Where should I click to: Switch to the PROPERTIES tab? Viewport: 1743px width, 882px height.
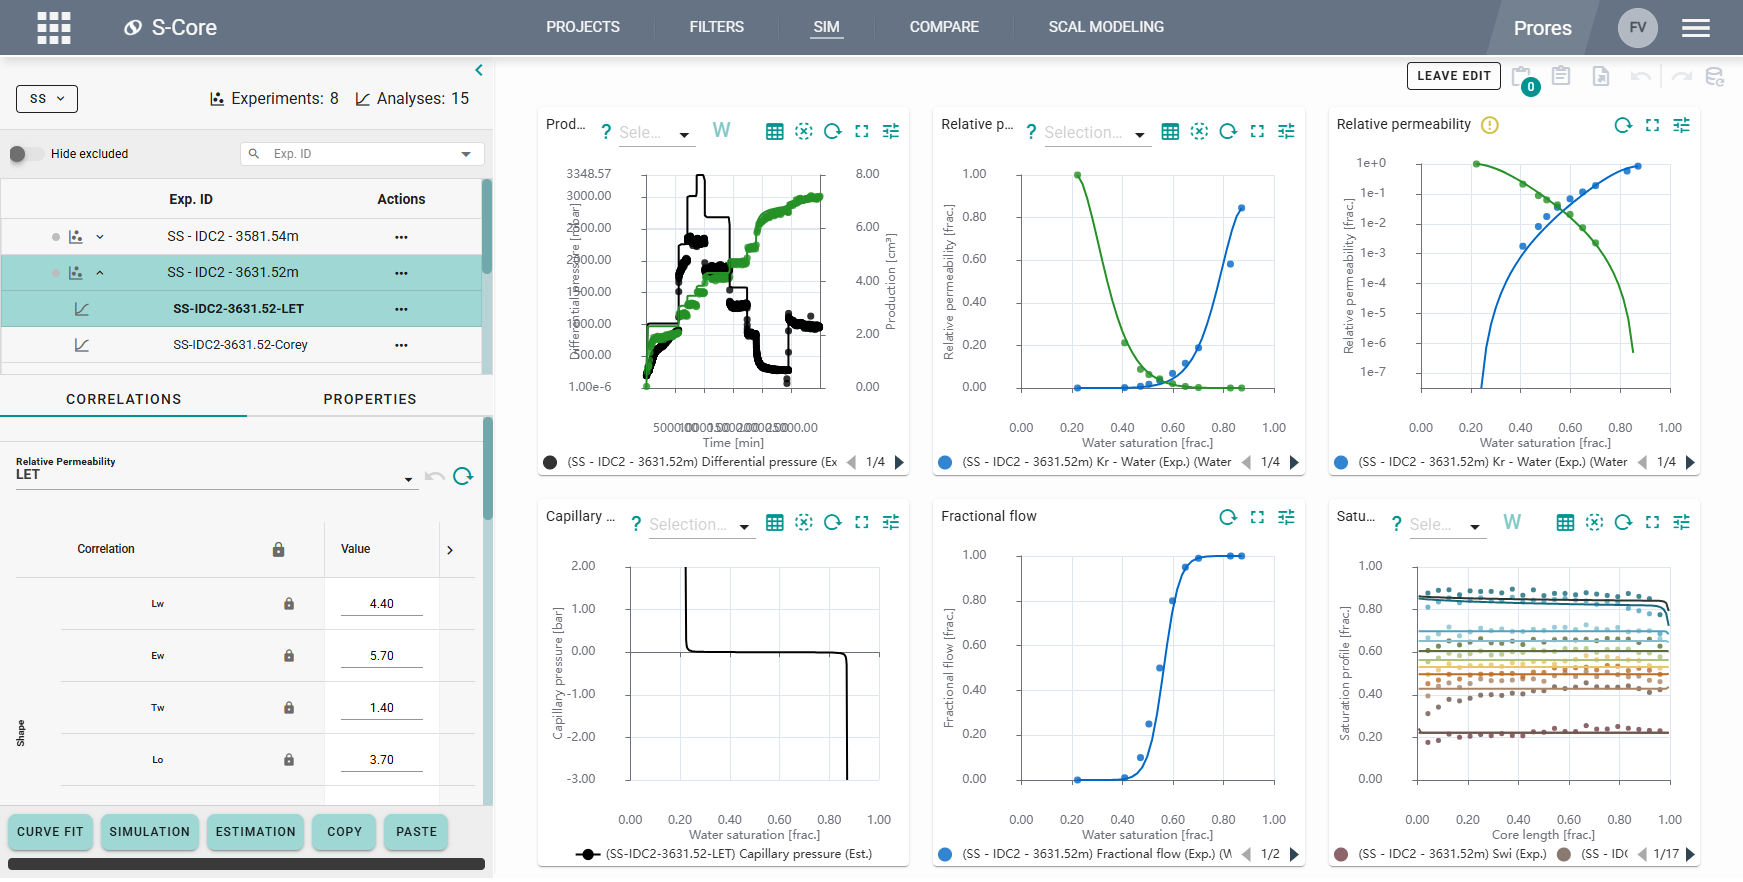tap(370, 399)
